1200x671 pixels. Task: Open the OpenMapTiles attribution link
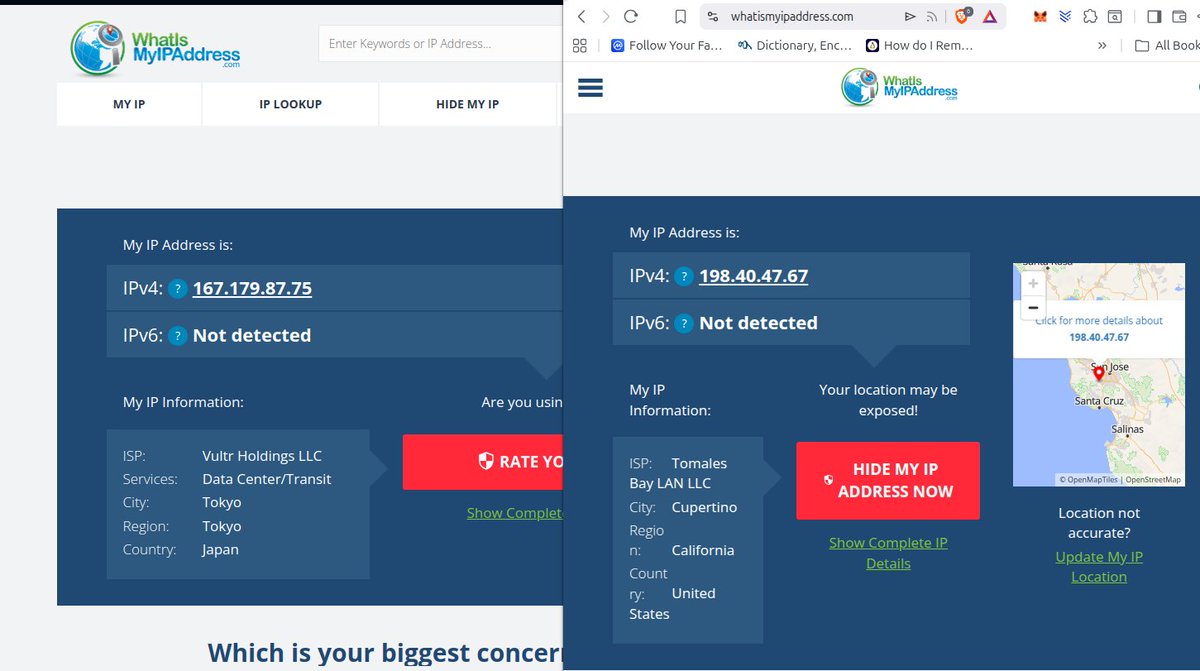click(x=1091, y=480)
